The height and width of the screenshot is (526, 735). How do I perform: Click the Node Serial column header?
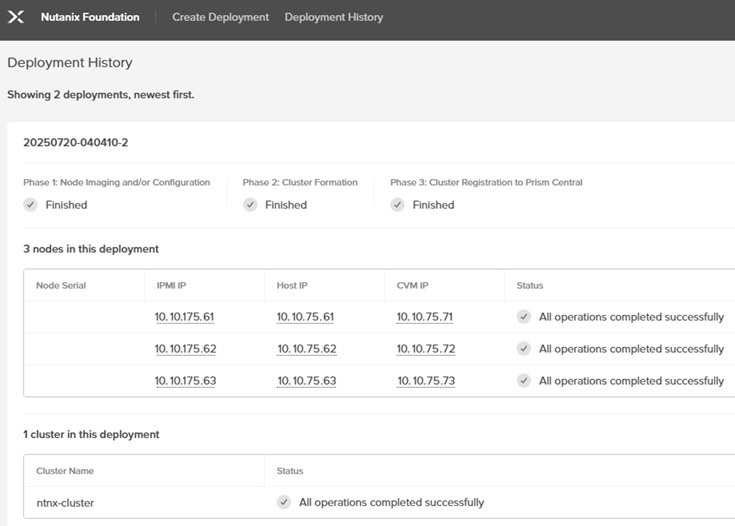point(61,286)
